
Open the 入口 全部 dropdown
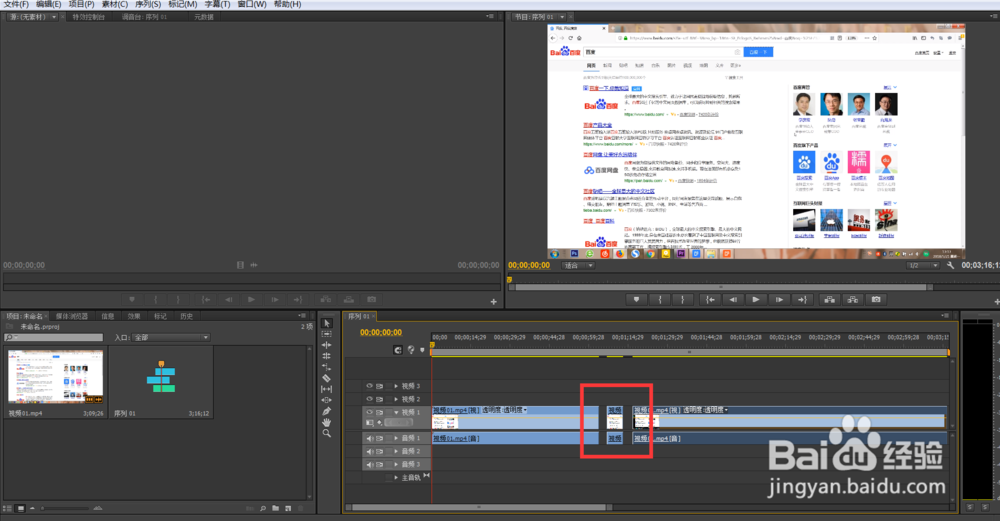pos(170,337)
